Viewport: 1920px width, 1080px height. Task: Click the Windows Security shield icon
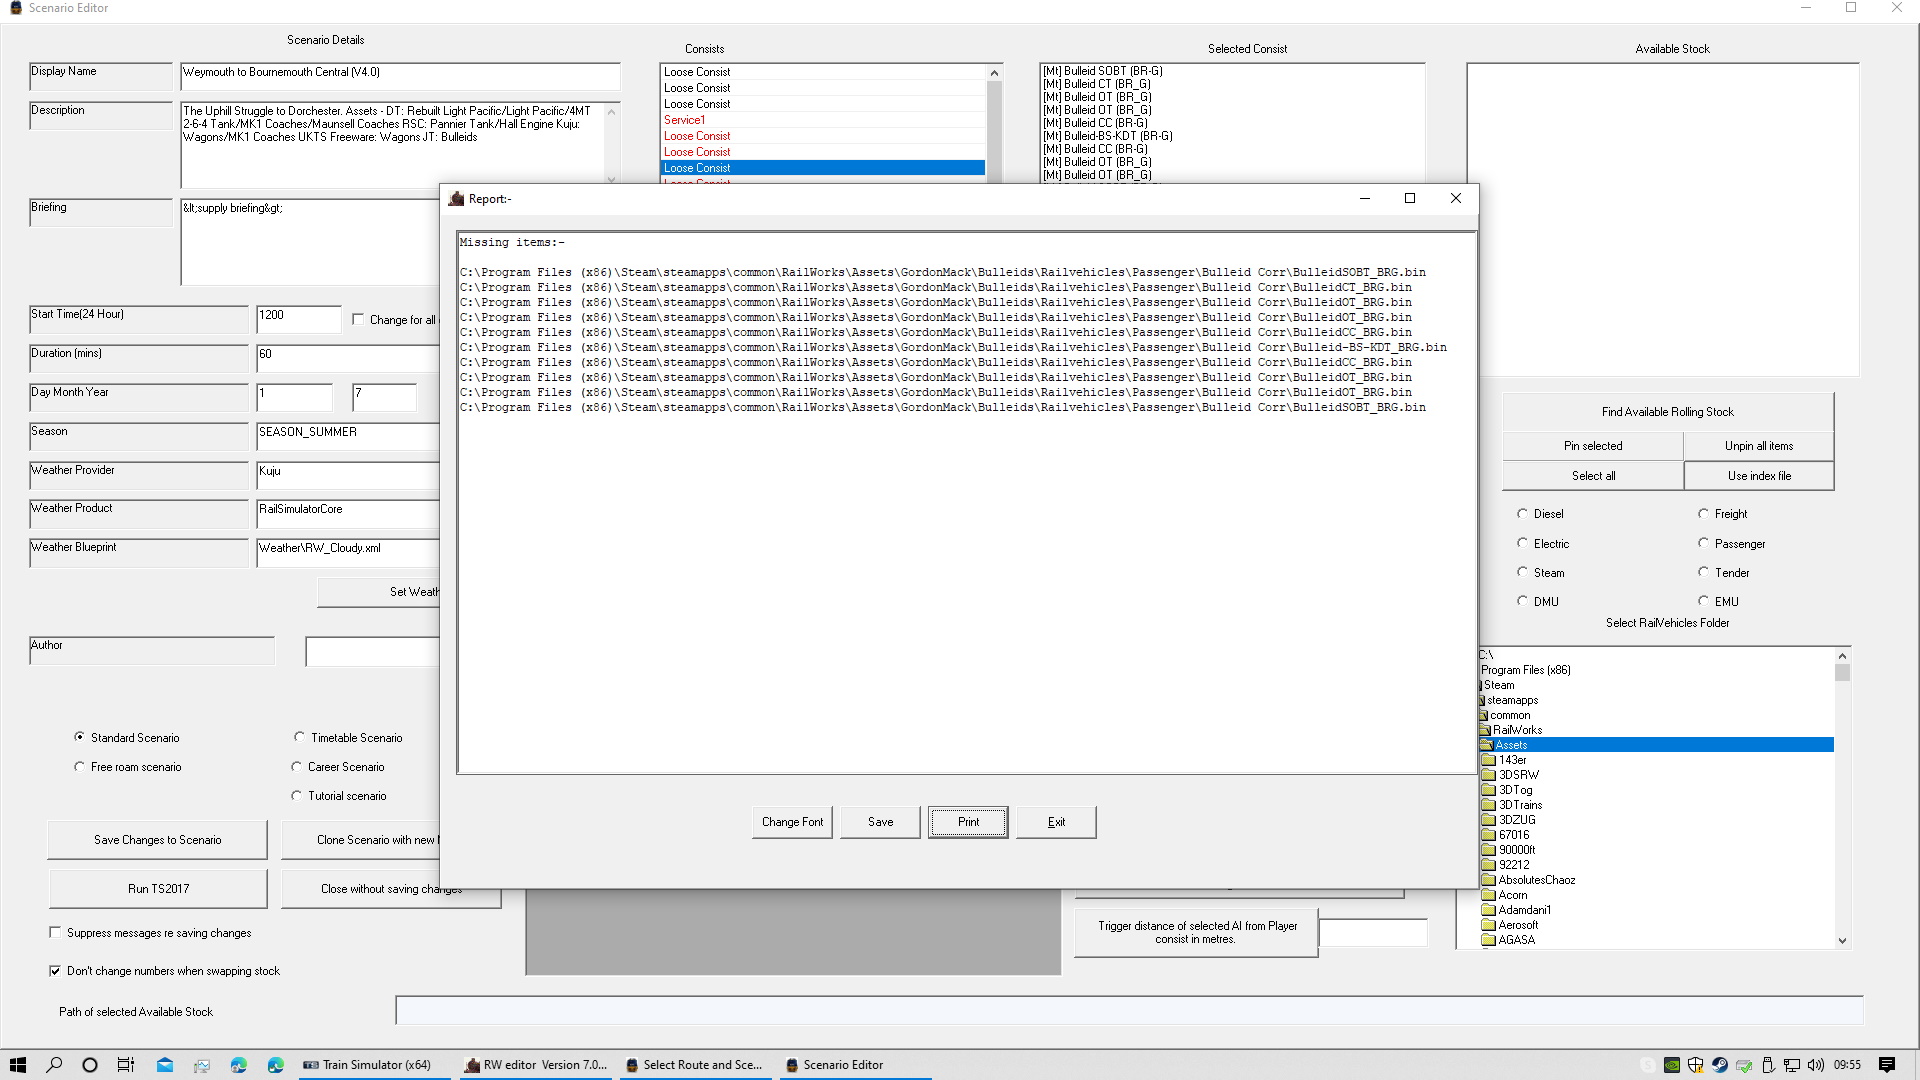point(1696,1065)
